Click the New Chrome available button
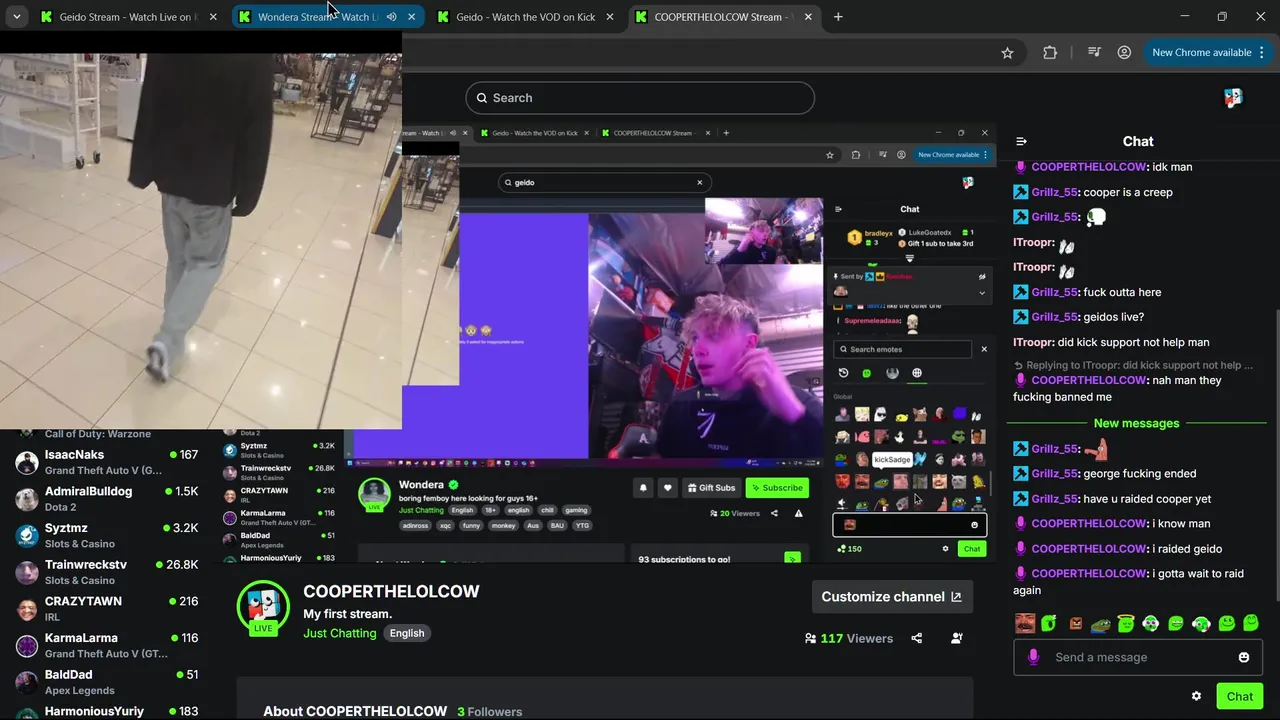The image size is (1280, 720). coord(1201,53)
